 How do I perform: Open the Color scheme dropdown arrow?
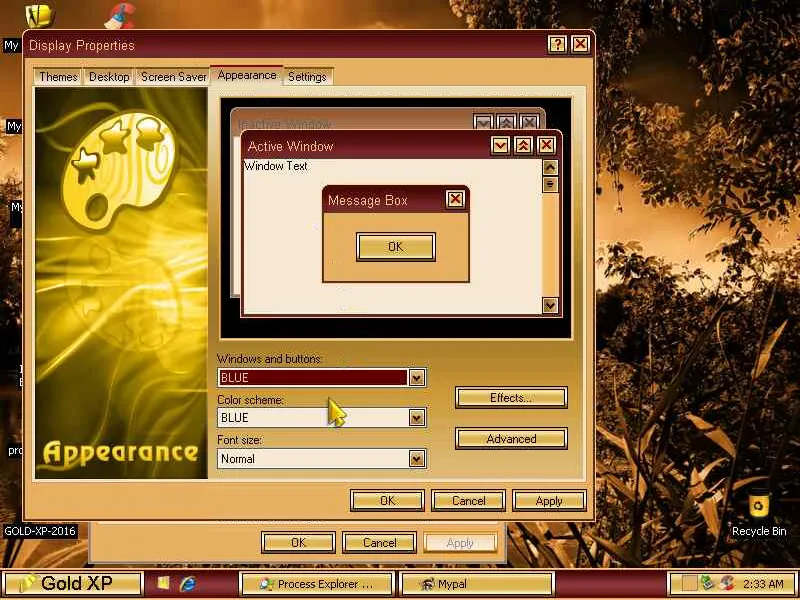coord(417,418)
